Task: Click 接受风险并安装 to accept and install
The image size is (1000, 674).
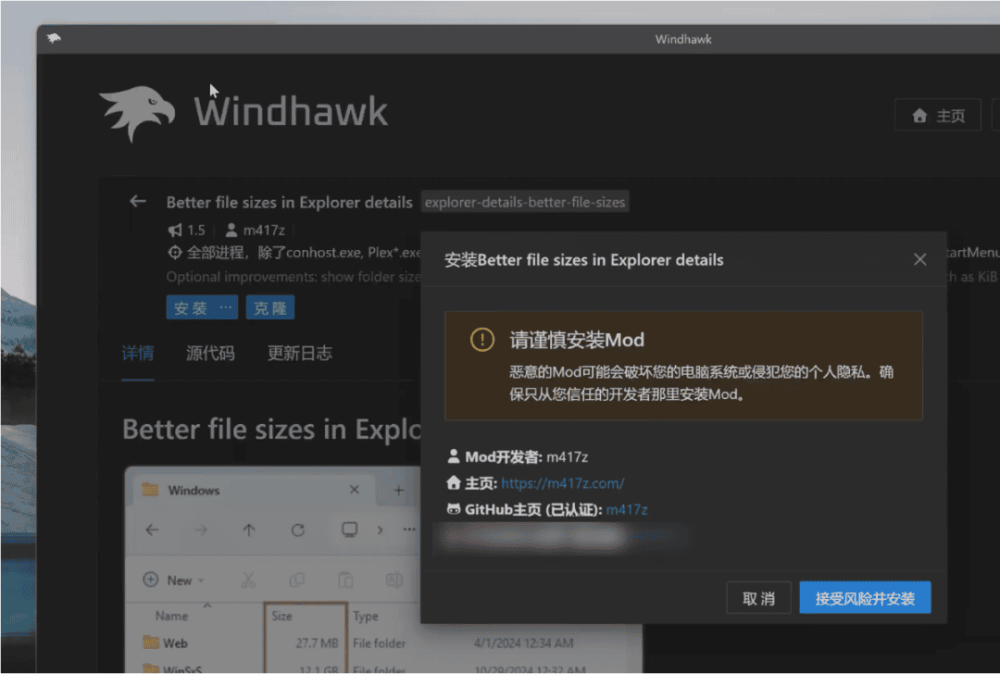Action: [865, 598]
